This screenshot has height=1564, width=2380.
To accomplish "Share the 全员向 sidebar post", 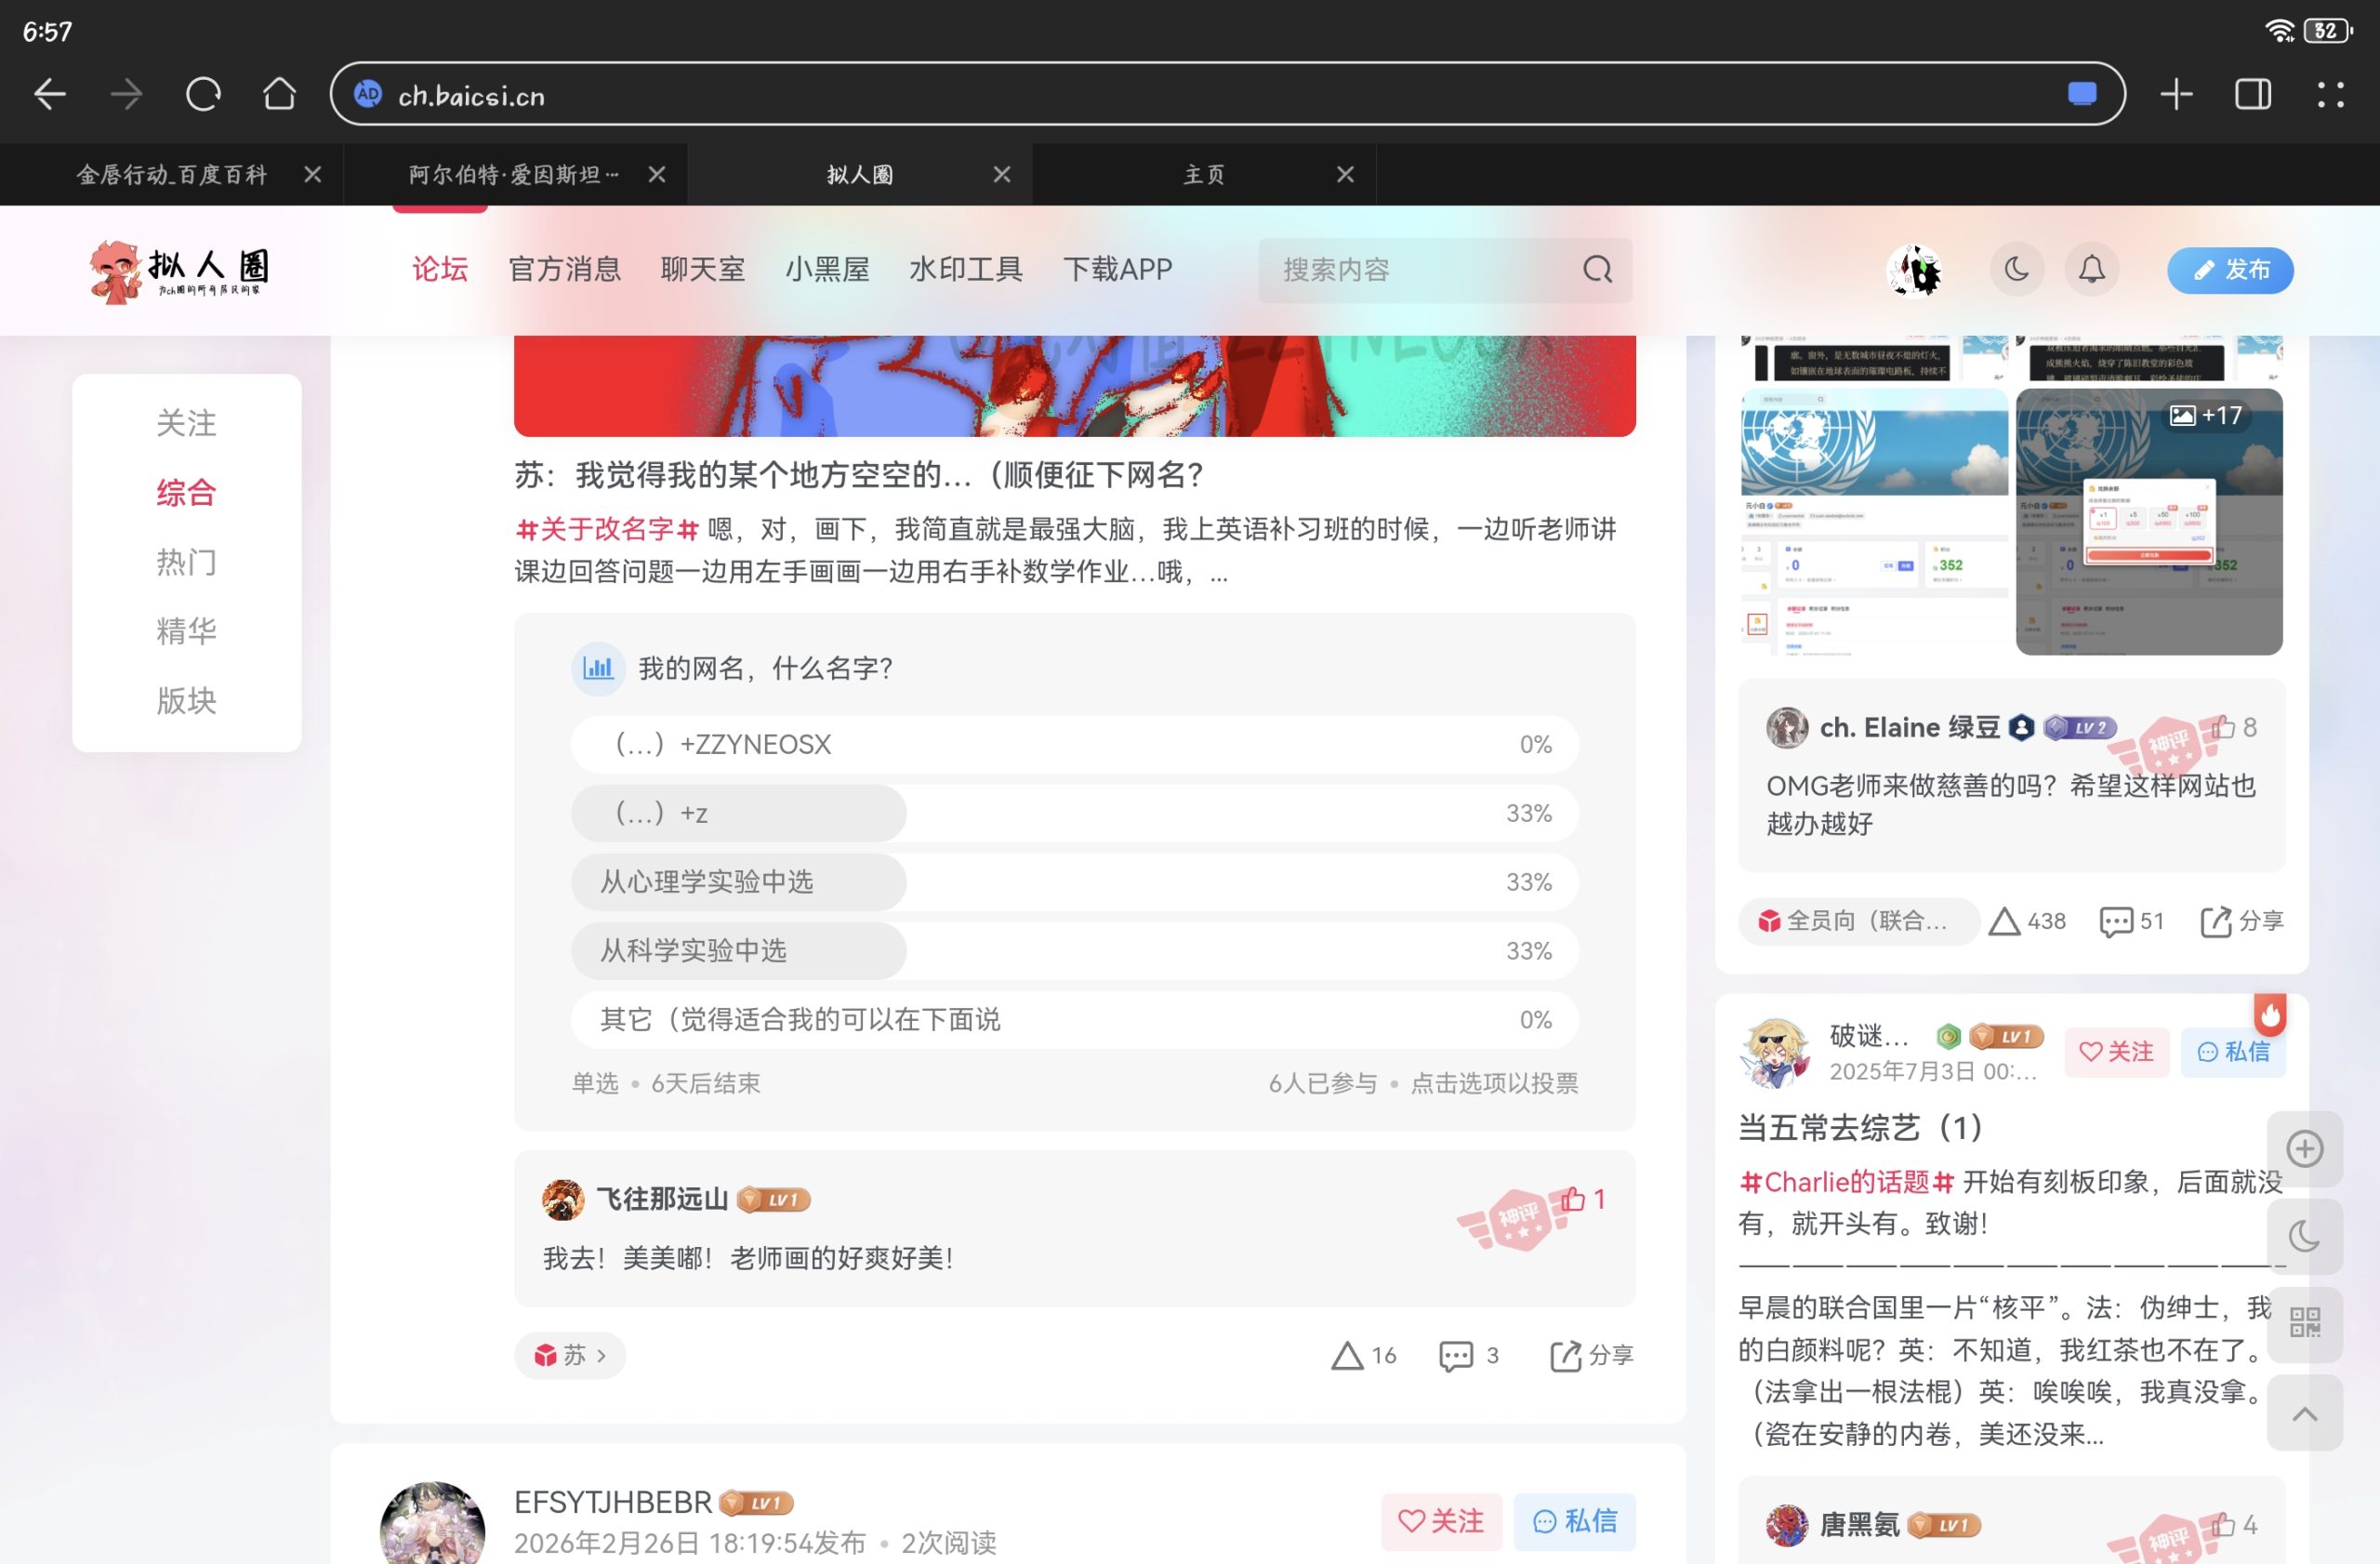I will [x=2242, y=921].
